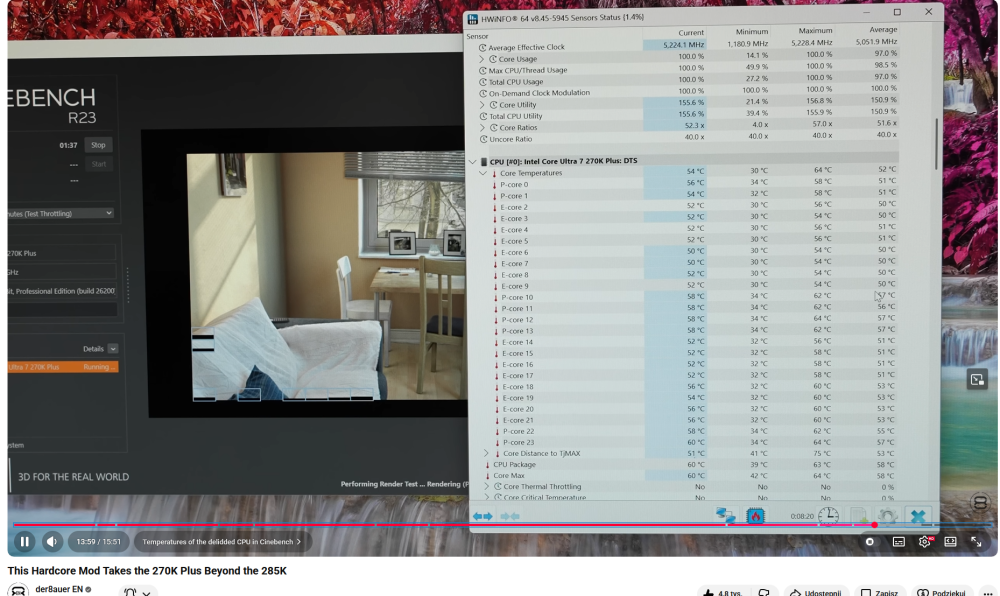This screenshot has width=1000, height=596.
Task: Dislike the video with the thumbs-down icon
Action: point(763,592)
